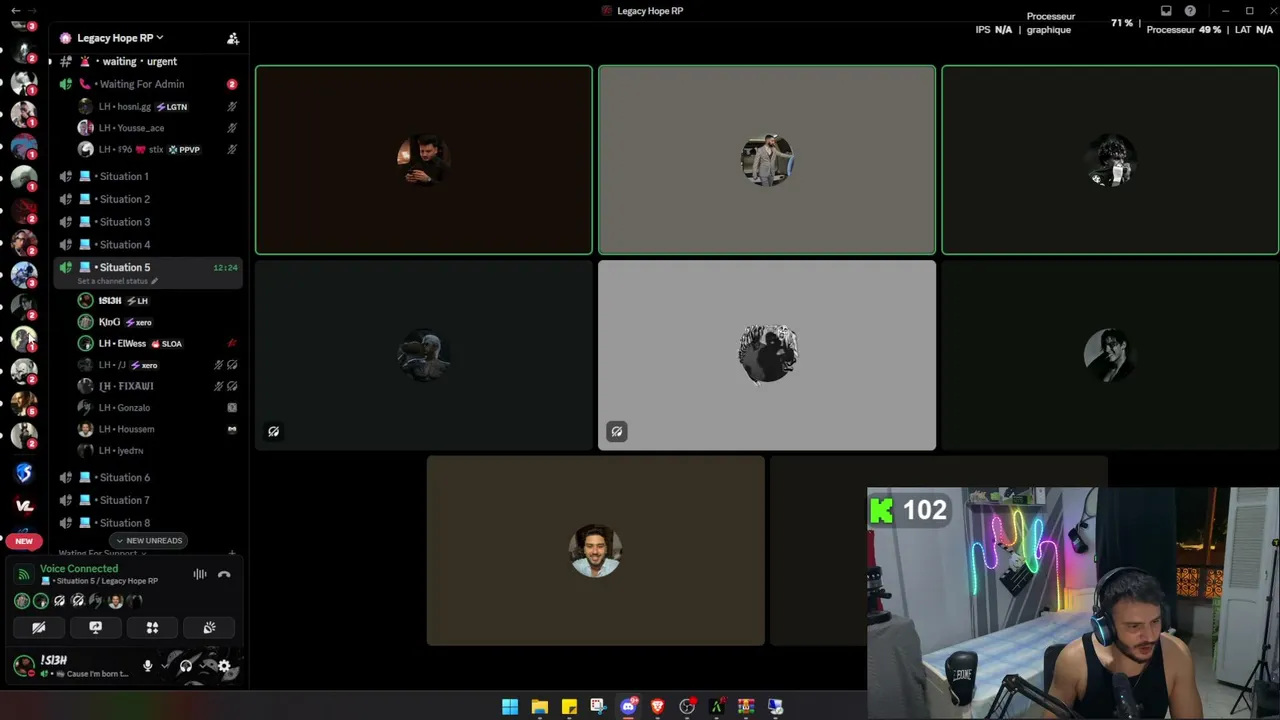This screenshot has height=720, width=1280.
Task: Open the soundboard button in voice panel
Action: [210, 628]
